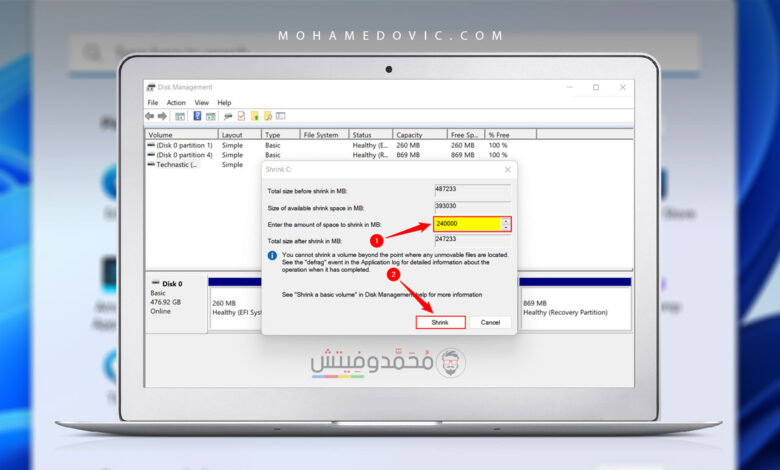Close the Shrink C: dialog

507,170
